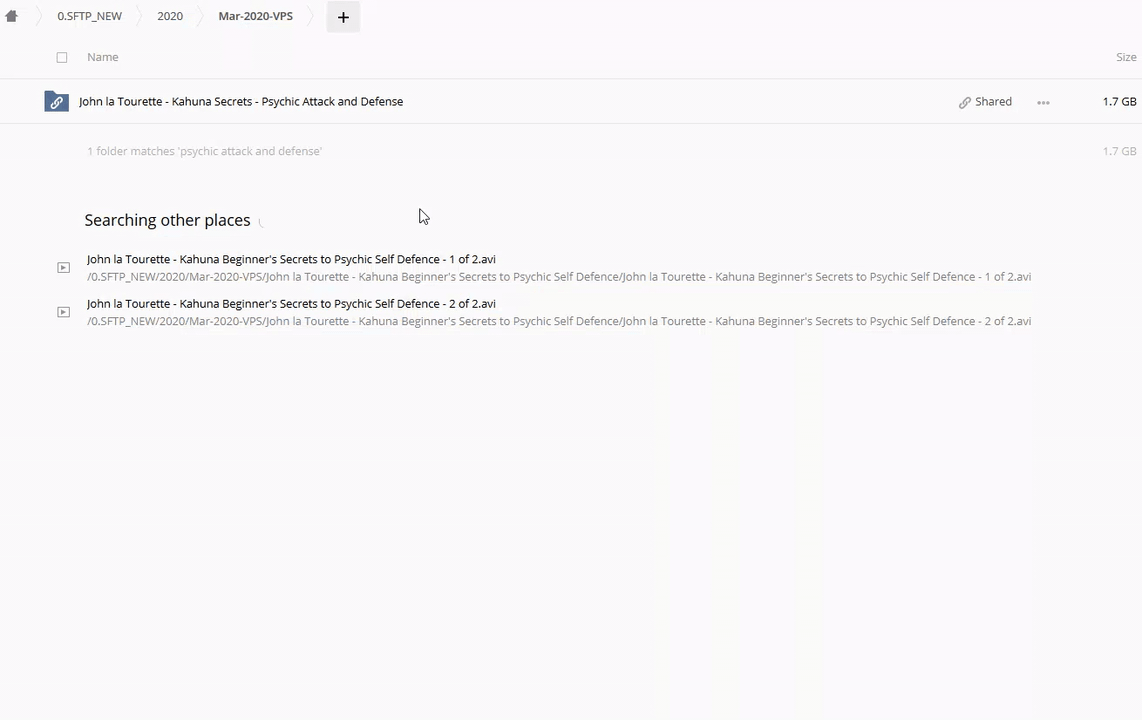Click the 1.7 GB size in the folder row
Viewport: 1142px width, 720px height.
[x=1119, y=102]
